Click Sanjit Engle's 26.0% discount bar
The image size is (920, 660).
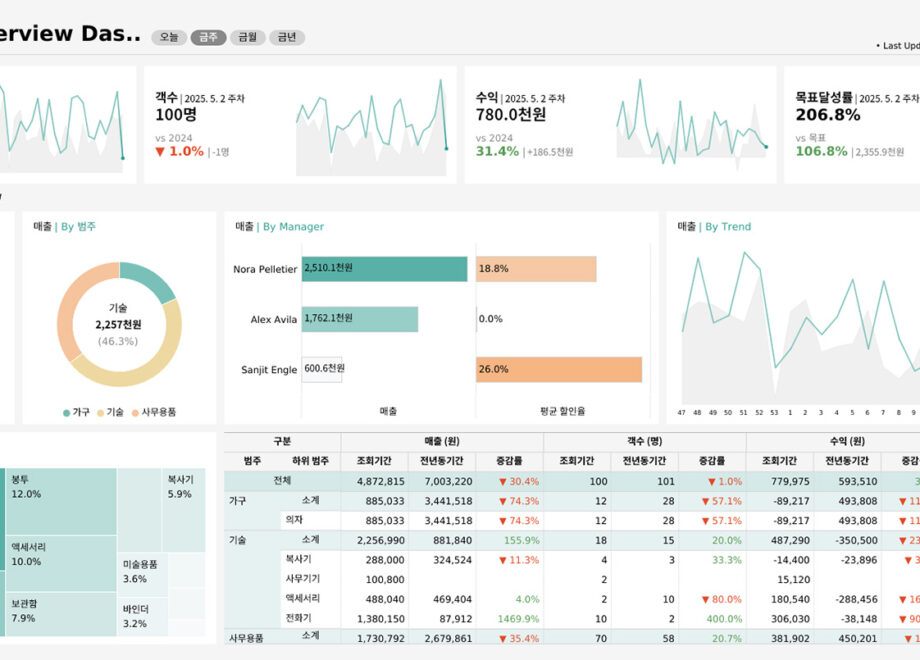click(x=558, y=369)
